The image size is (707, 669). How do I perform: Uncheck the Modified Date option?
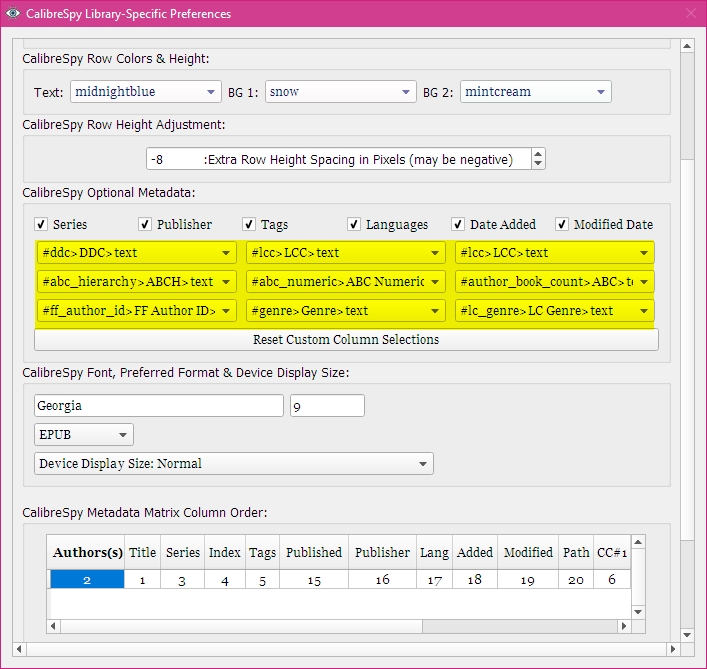pos(562,224)
